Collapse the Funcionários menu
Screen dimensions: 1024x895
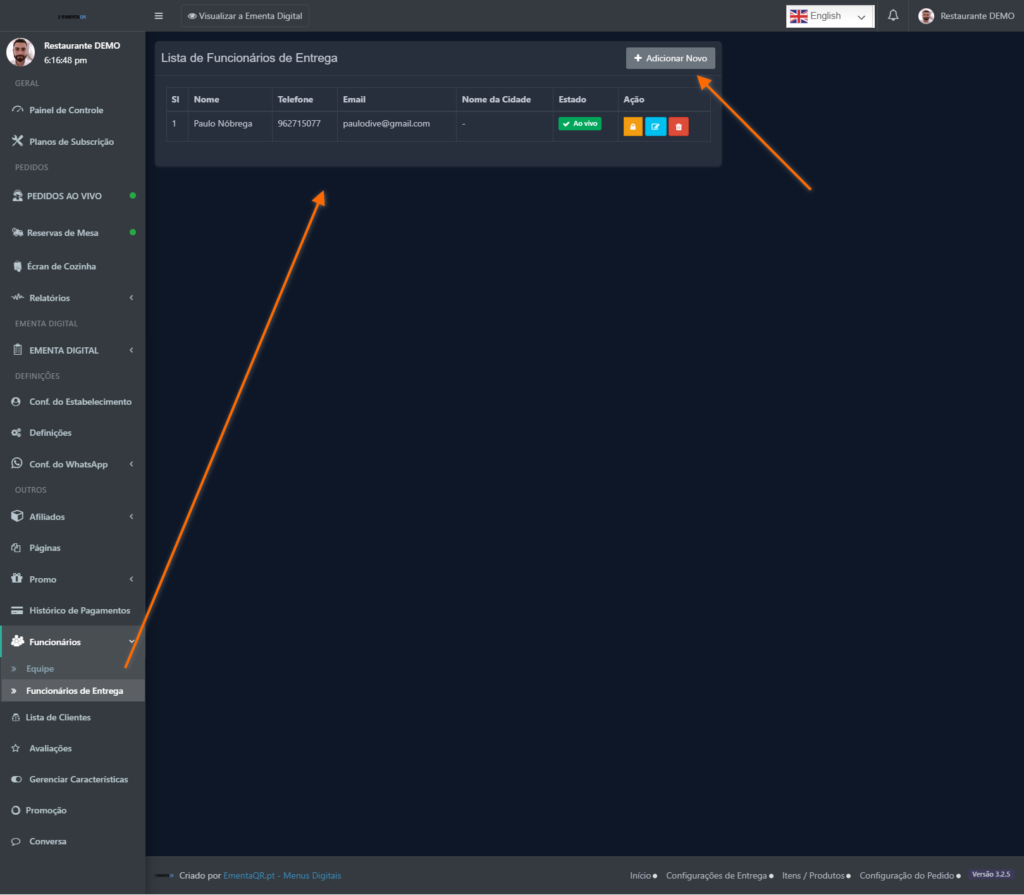click(x=72, y=642)
